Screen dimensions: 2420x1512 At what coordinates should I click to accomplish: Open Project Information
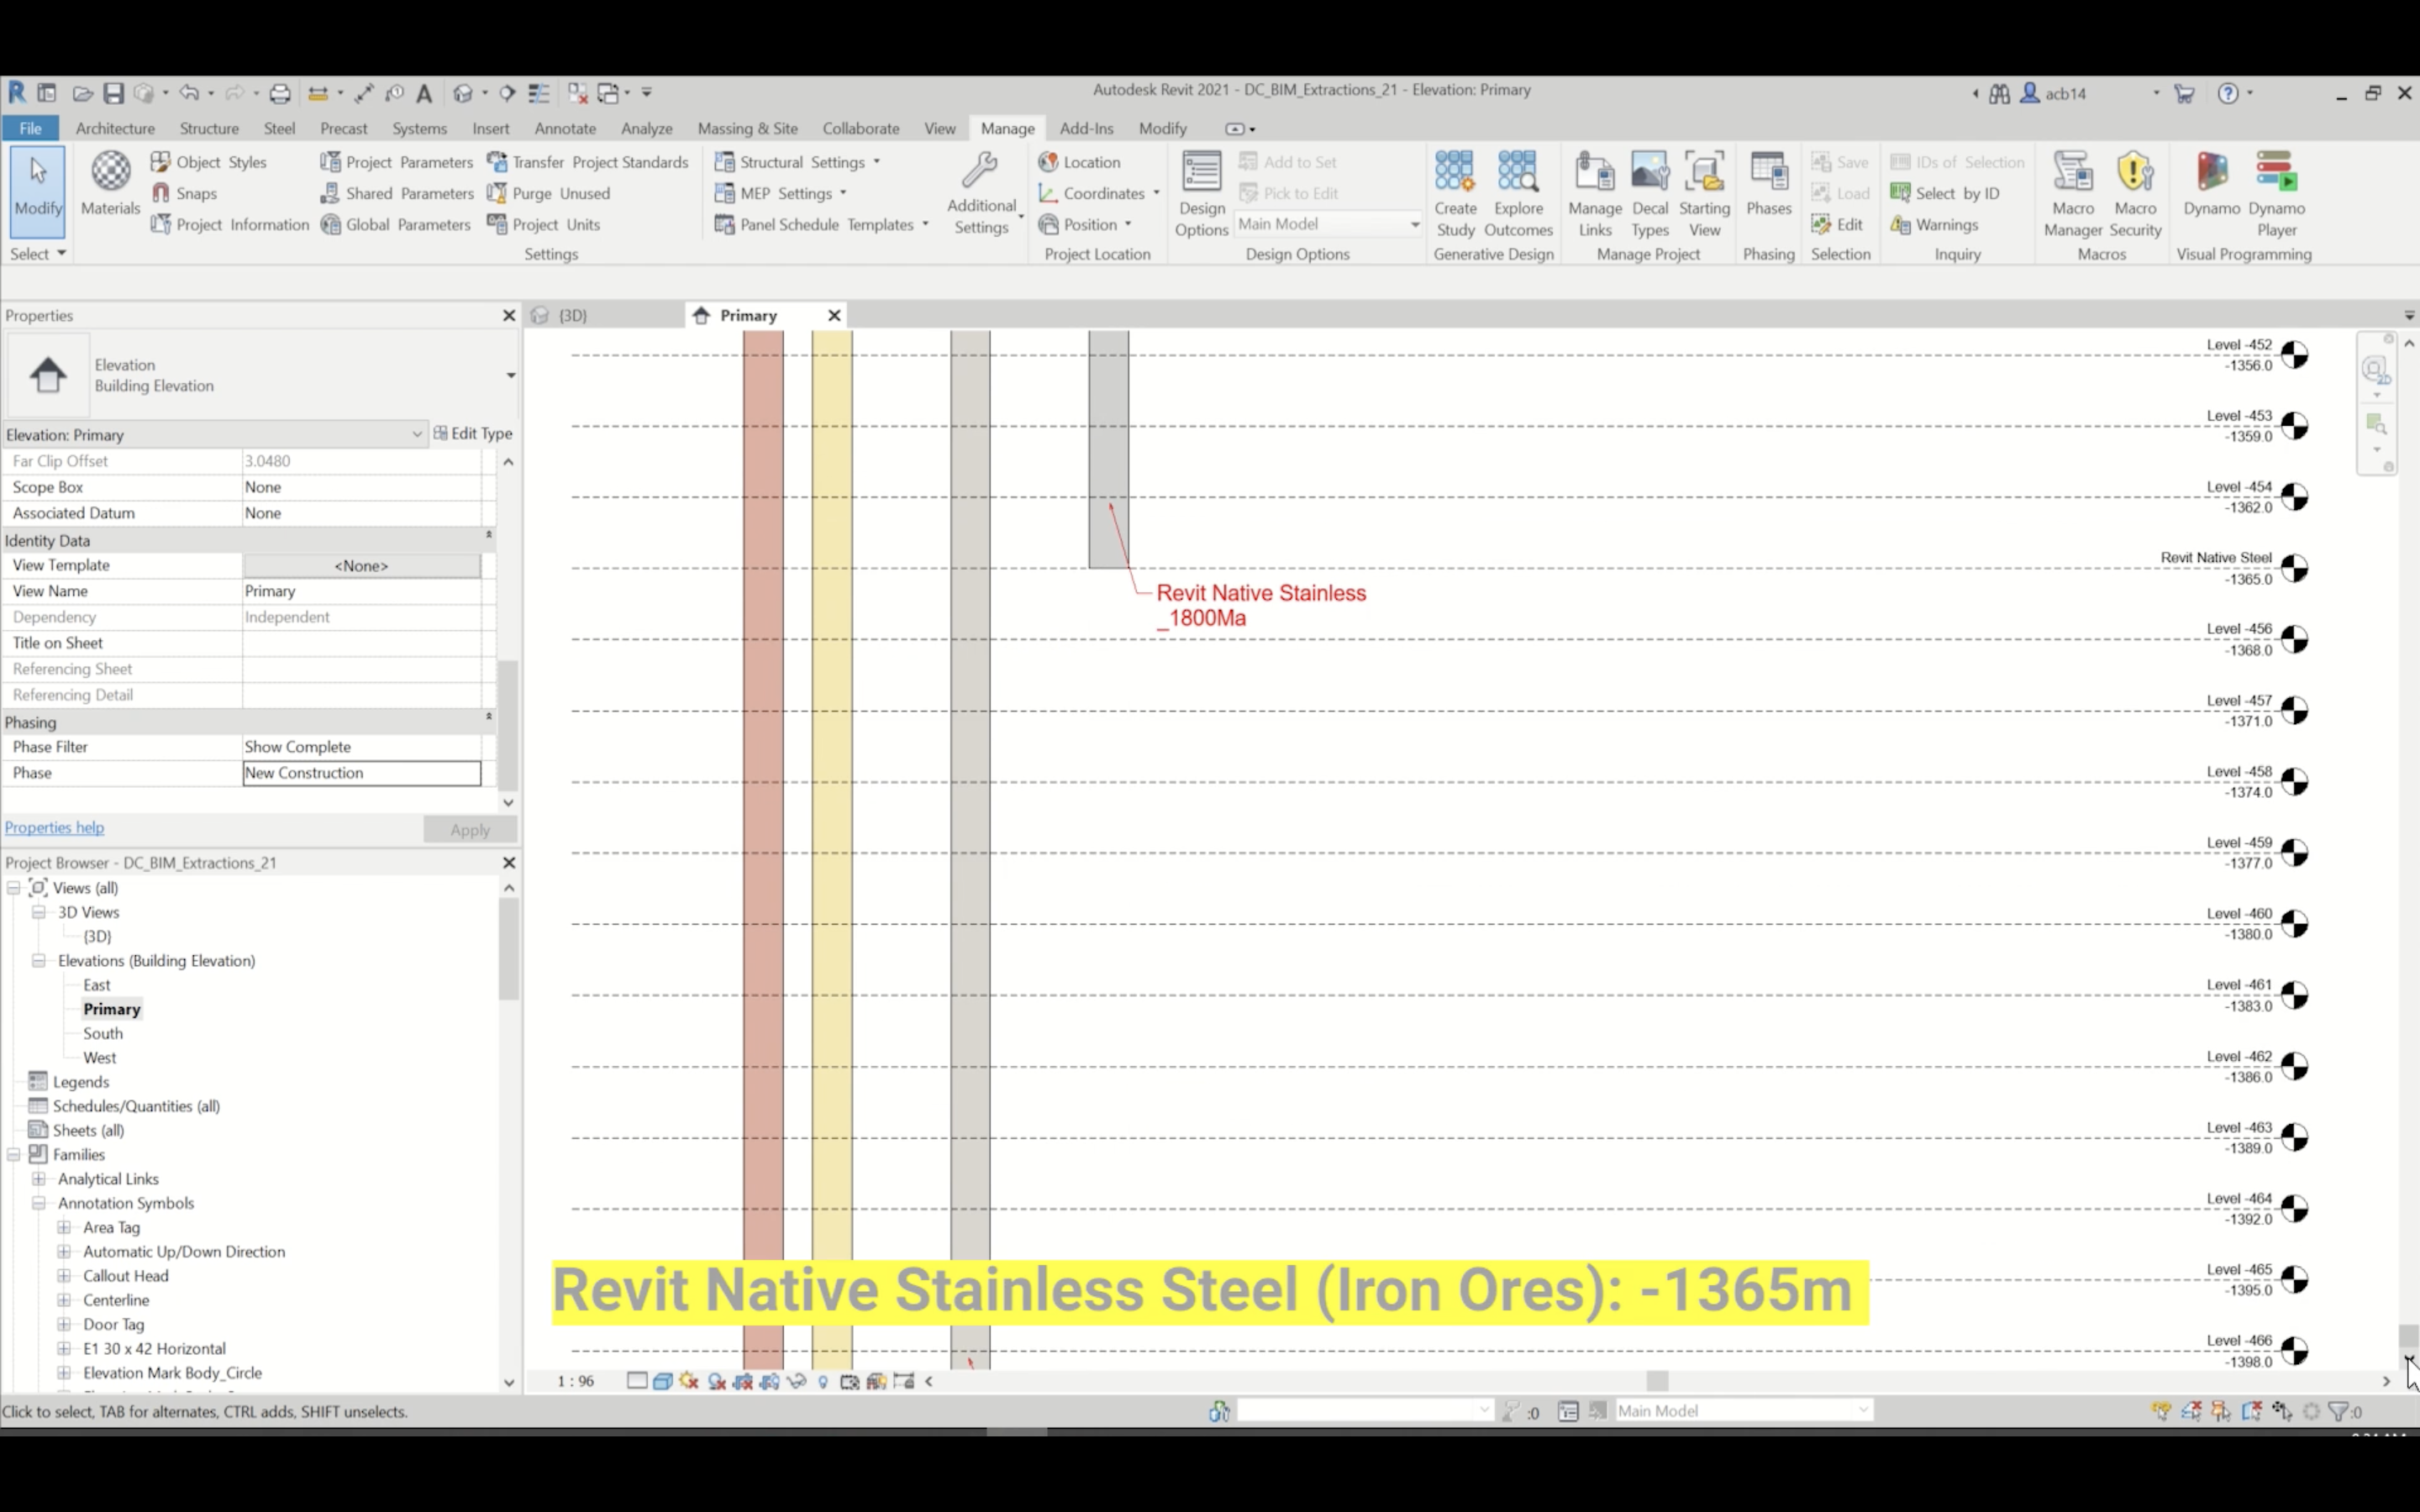[x=230, y=224]
